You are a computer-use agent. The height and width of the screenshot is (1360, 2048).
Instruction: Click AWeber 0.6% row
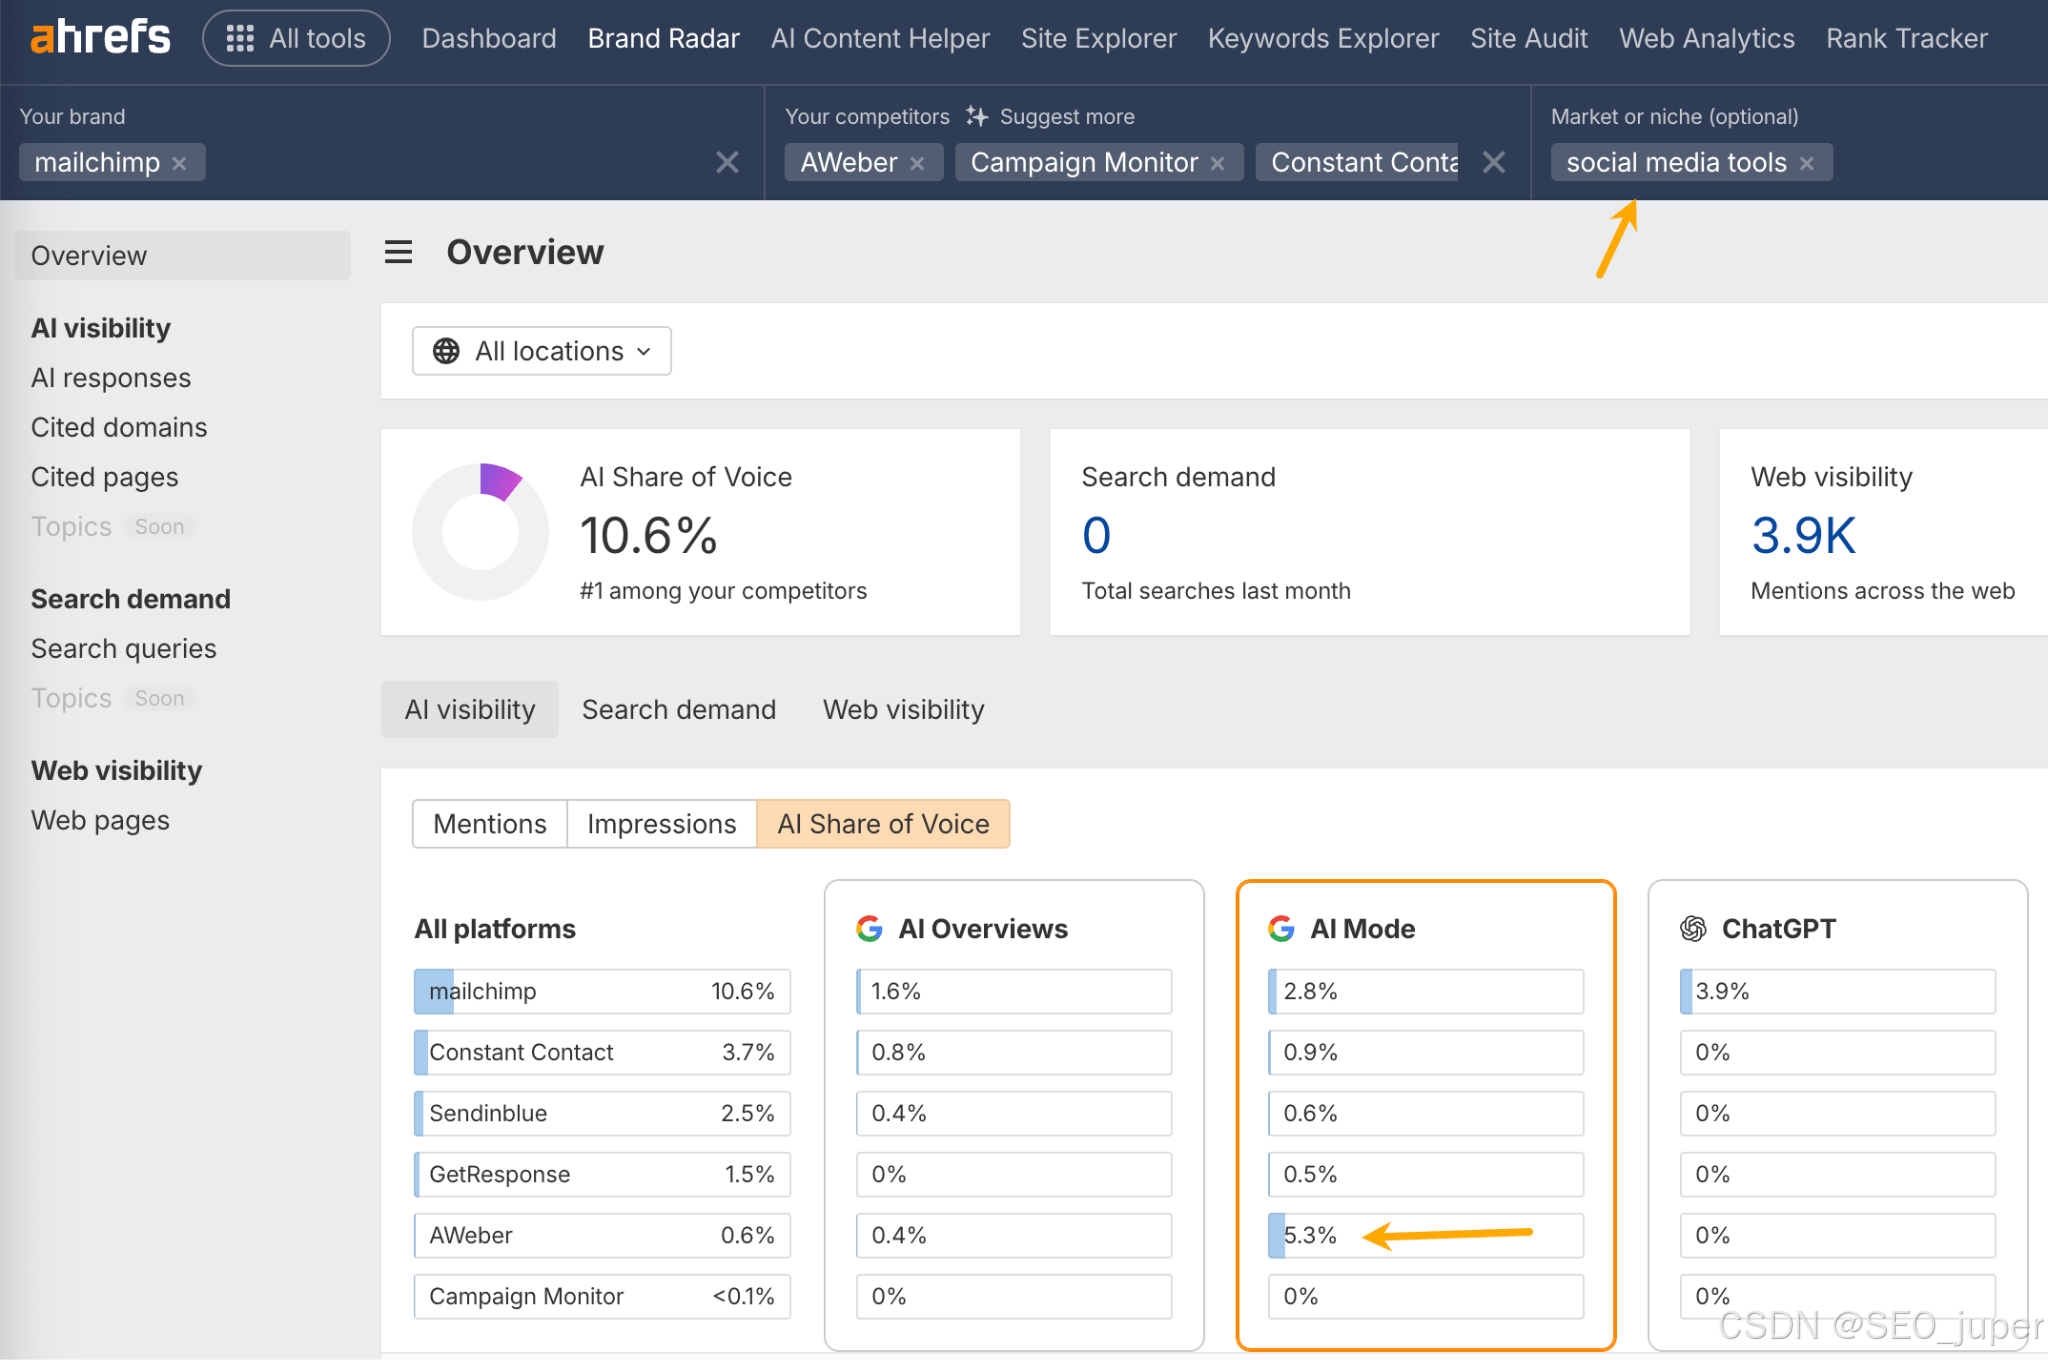602,1236
